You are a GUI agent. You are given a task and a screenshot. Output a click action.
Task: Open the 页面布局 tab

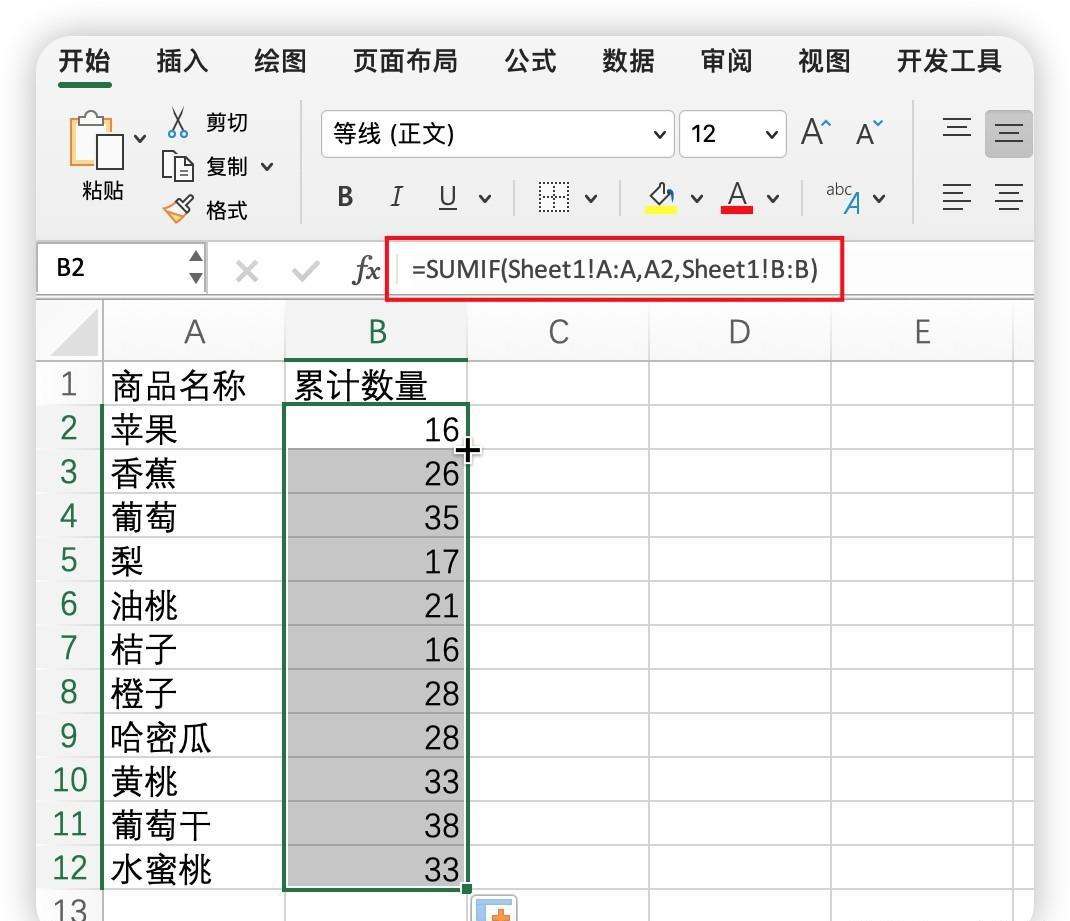[405, 61]
